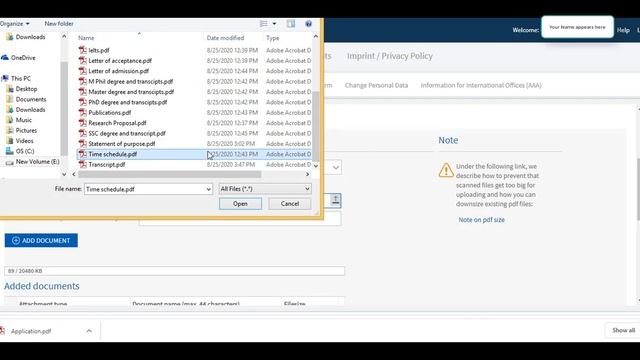Click the PDF icon of Research Proposal.pdf

[83, 123]
